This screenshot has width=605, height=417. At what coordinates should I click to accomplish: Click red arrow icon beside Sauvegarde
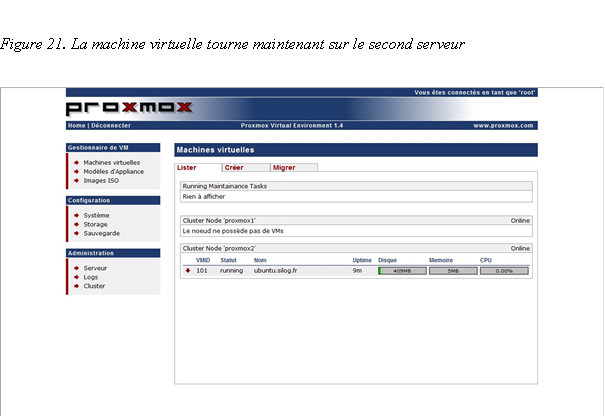point(76,233)
